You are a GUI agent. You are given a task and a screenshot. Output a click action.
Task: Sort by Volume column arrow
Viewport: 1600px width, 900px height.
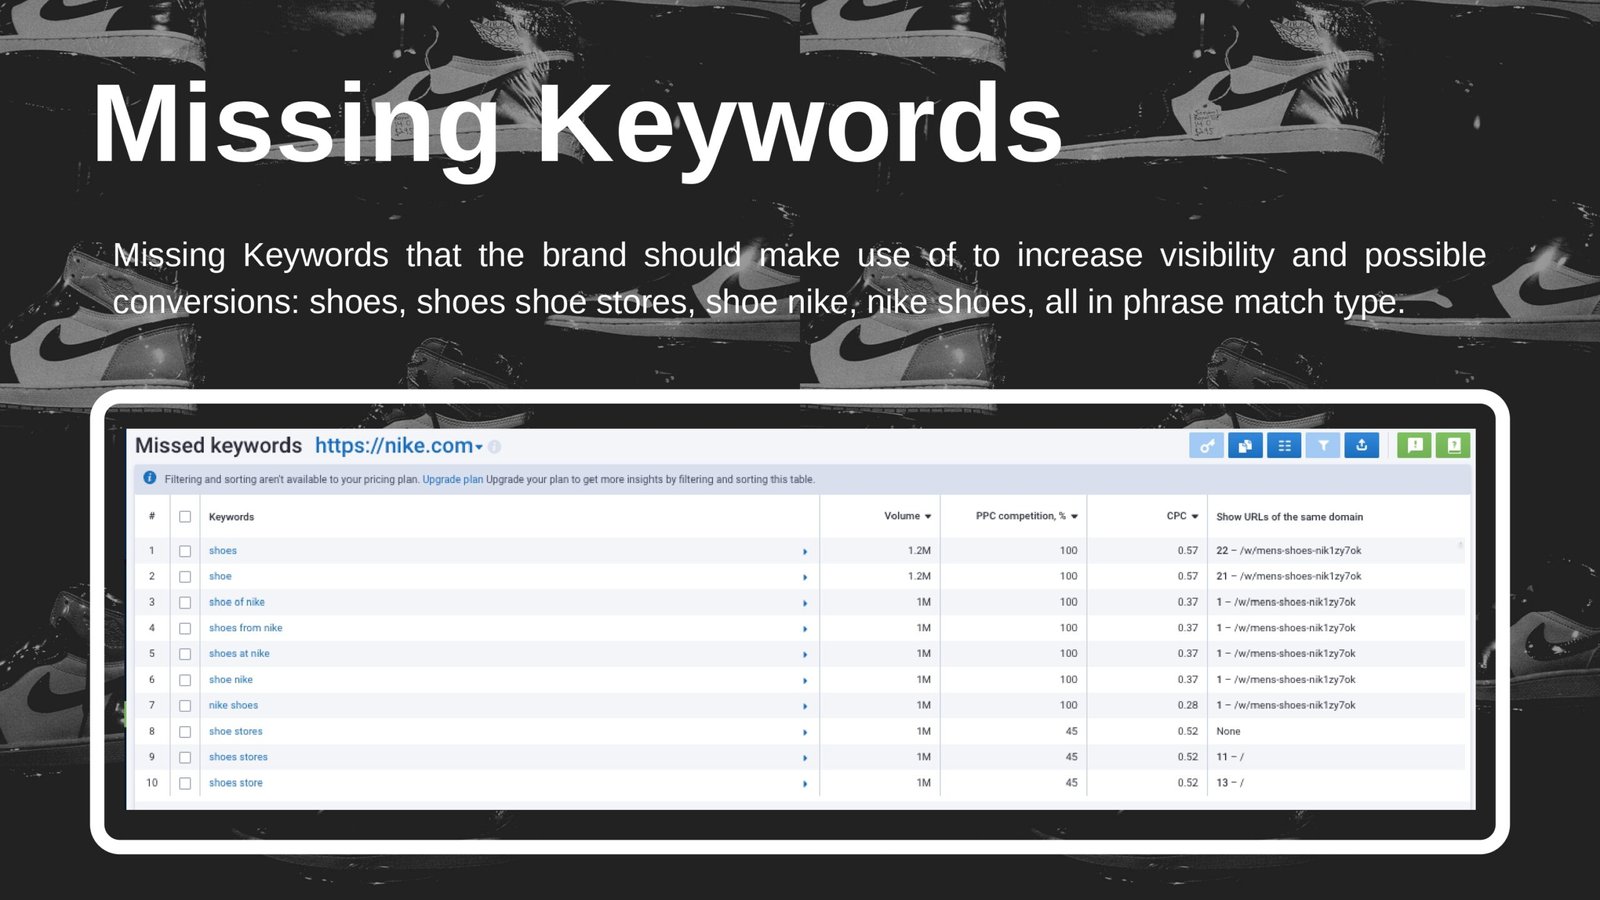coord(928,517)
